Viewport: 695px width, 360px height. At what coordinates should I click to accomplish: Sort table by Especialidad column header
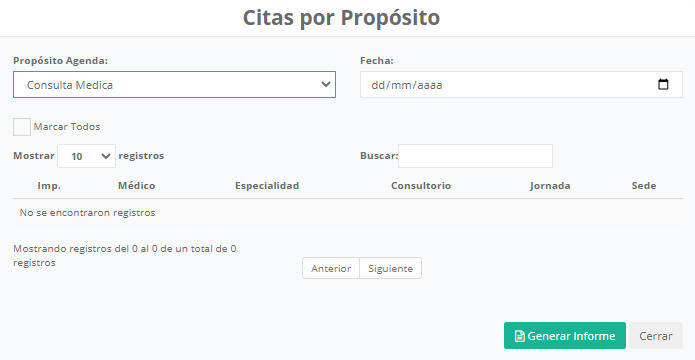coord(267,186)
